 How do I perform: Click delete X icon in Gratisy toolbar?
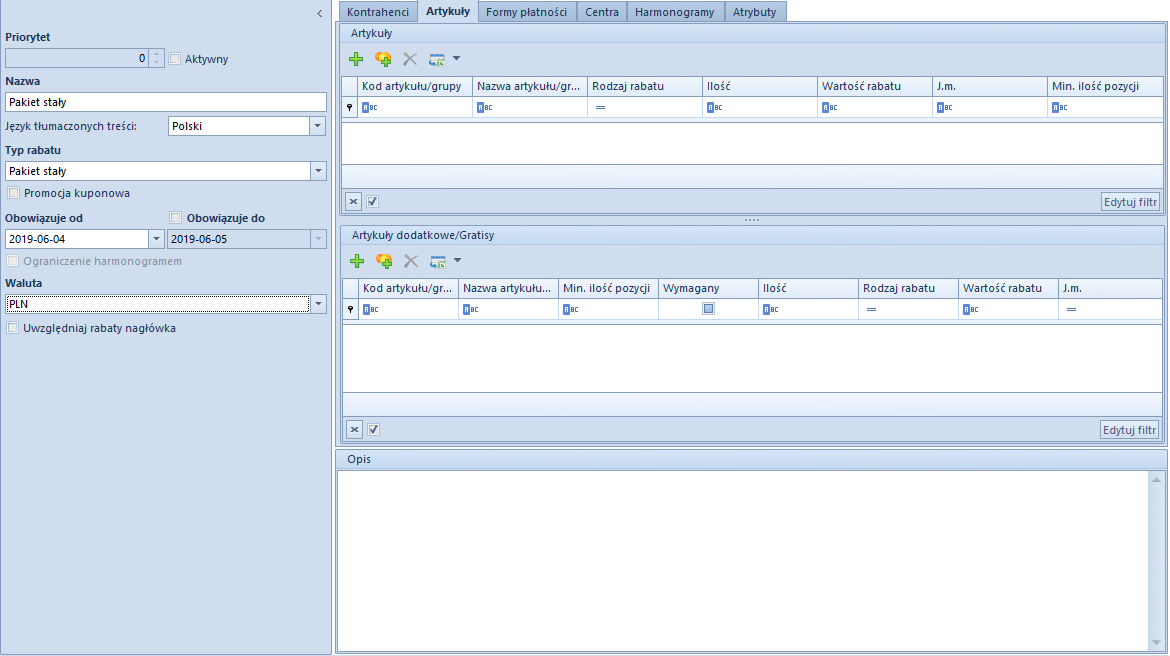click(410, 261)
